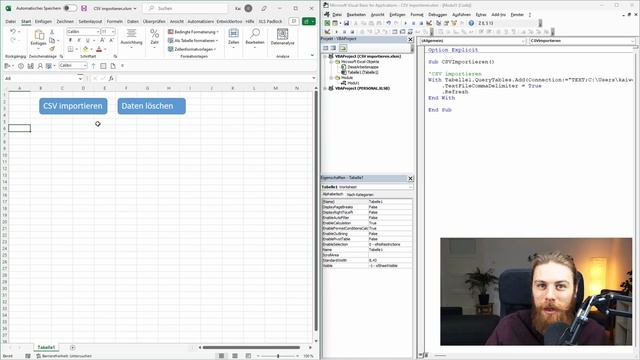Viewport: 640px width, 360px height.
Task: Open the Entwicklertools ribbon tab
Action: (x=229, y=21)
